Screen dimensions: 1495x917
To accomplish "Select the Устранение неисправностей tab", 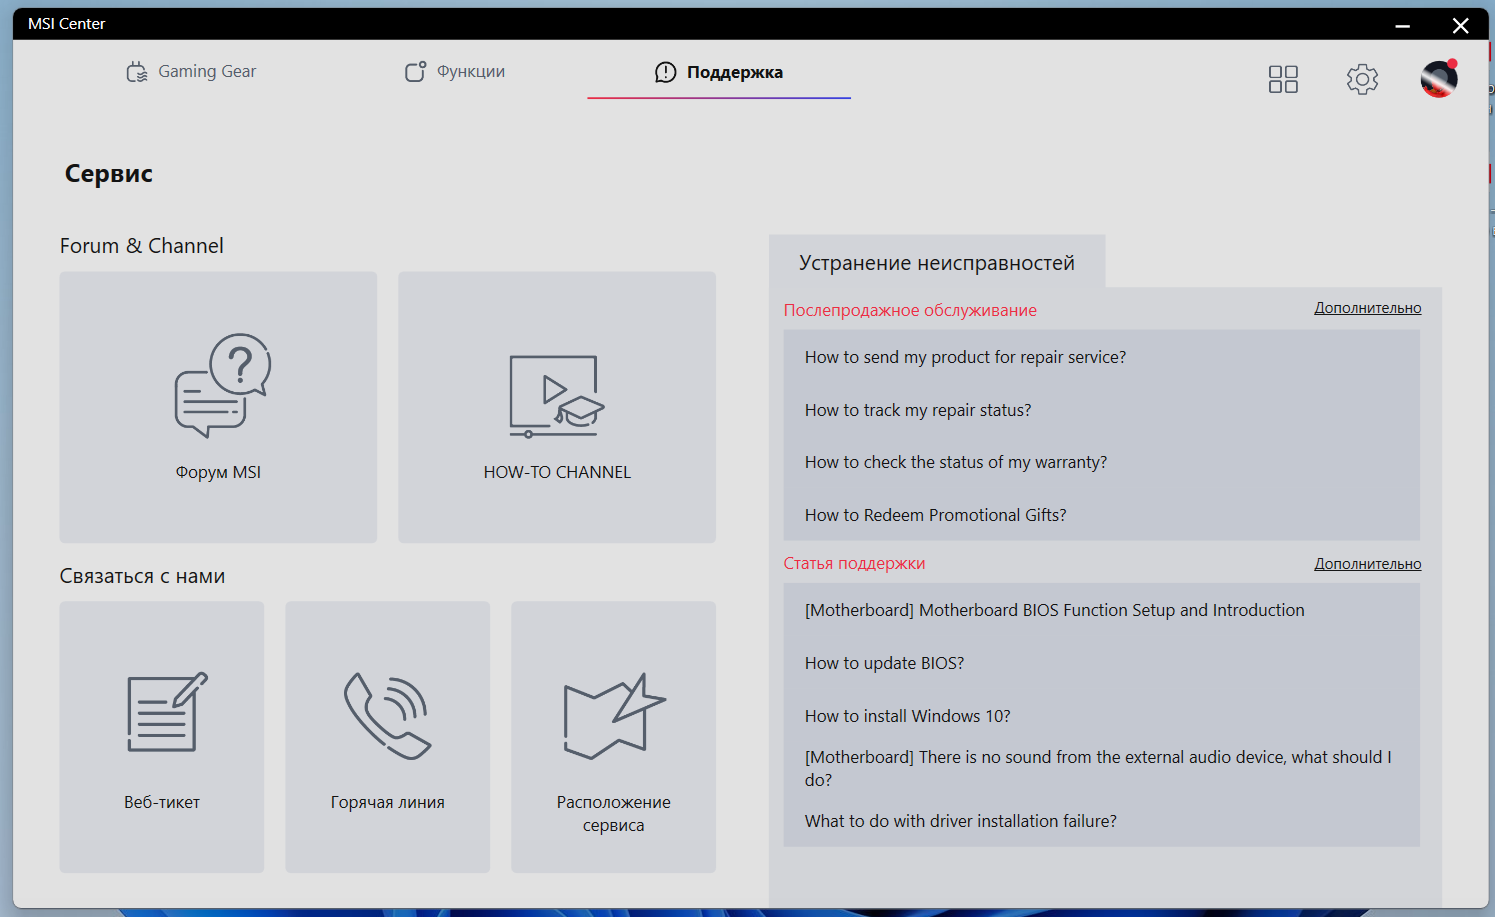I will (x=937, y=262).
